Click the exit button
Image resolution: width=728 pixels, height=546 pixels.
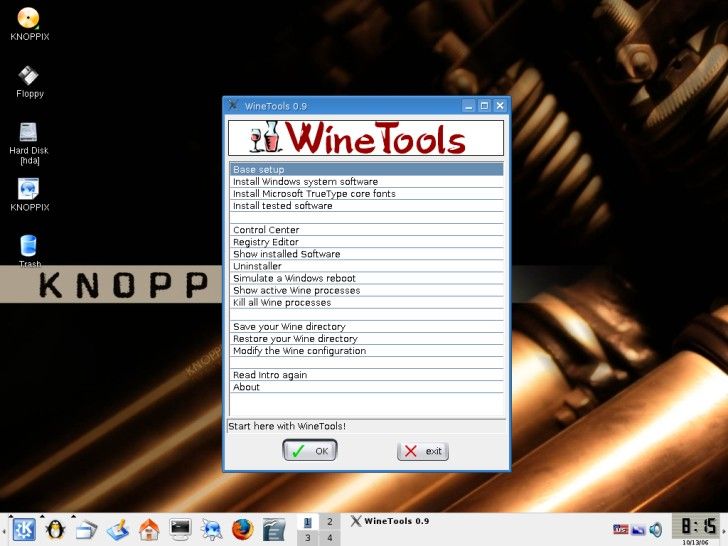pos(423,451)
